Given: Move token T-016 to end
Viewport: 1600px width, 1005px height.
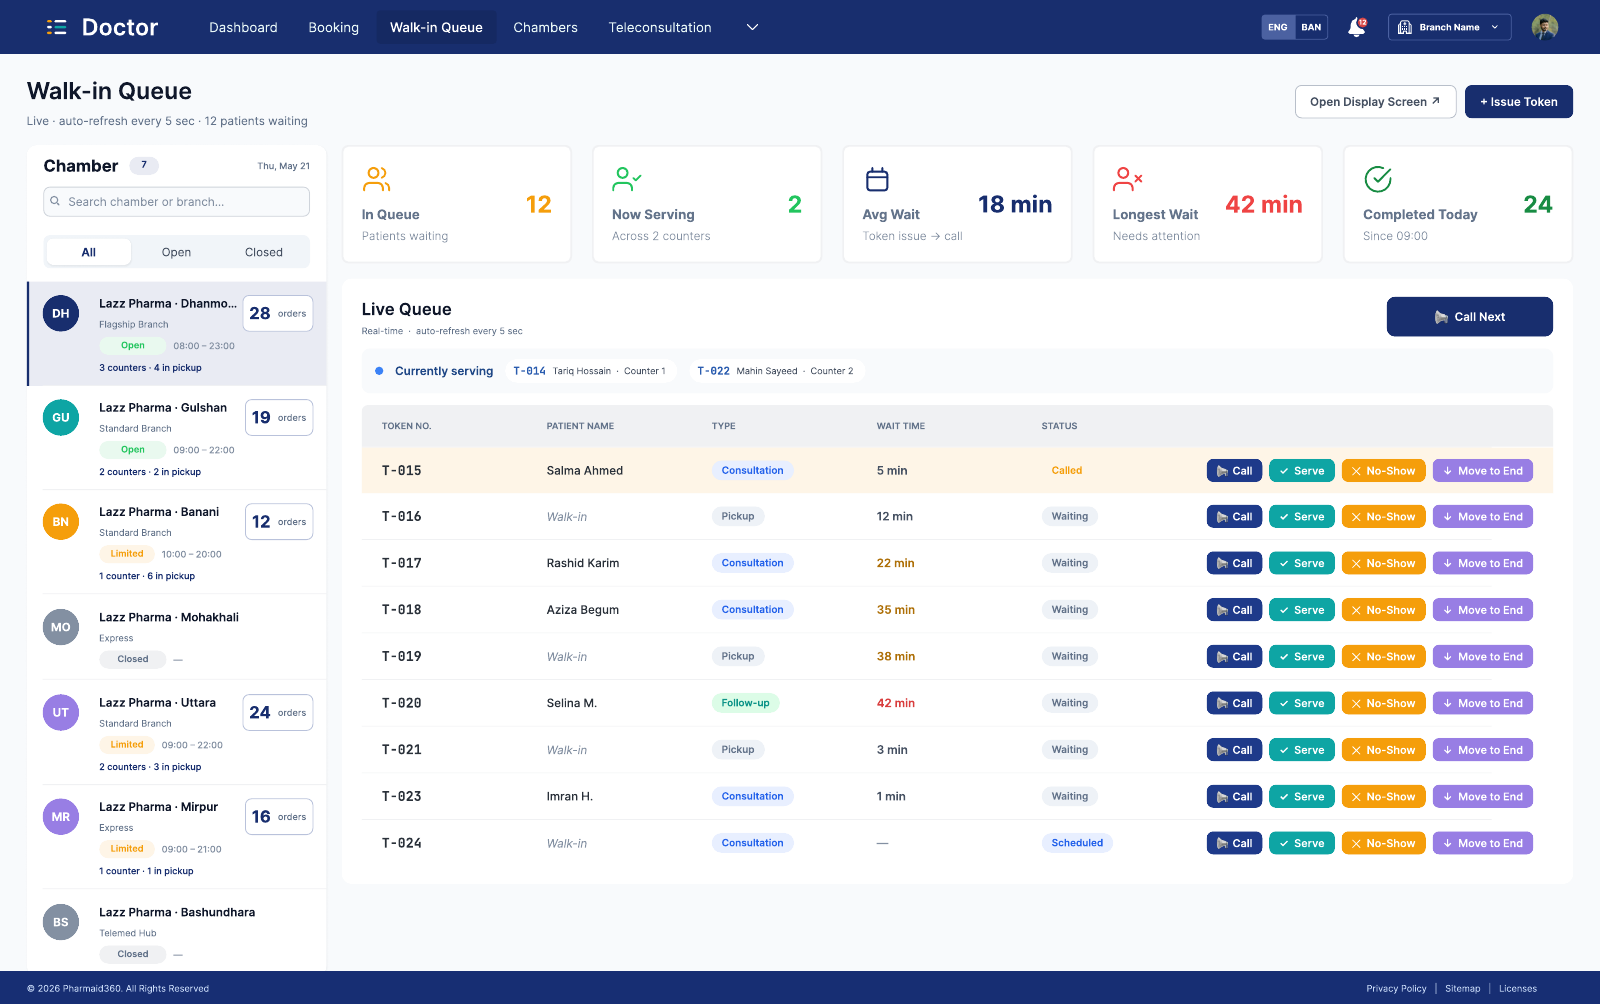Looking at the screenshot, I should coord(1482,517).
